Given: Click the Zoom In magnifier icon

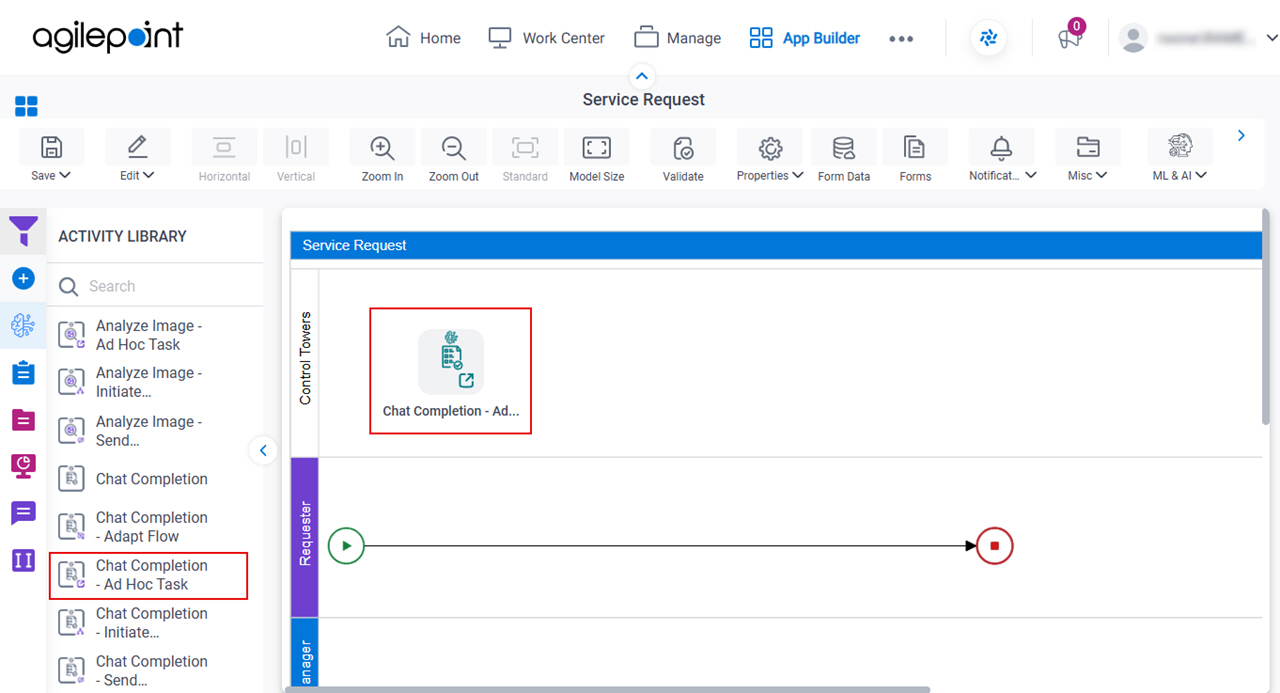Looking at the screenshot, I should click(382, 148).
